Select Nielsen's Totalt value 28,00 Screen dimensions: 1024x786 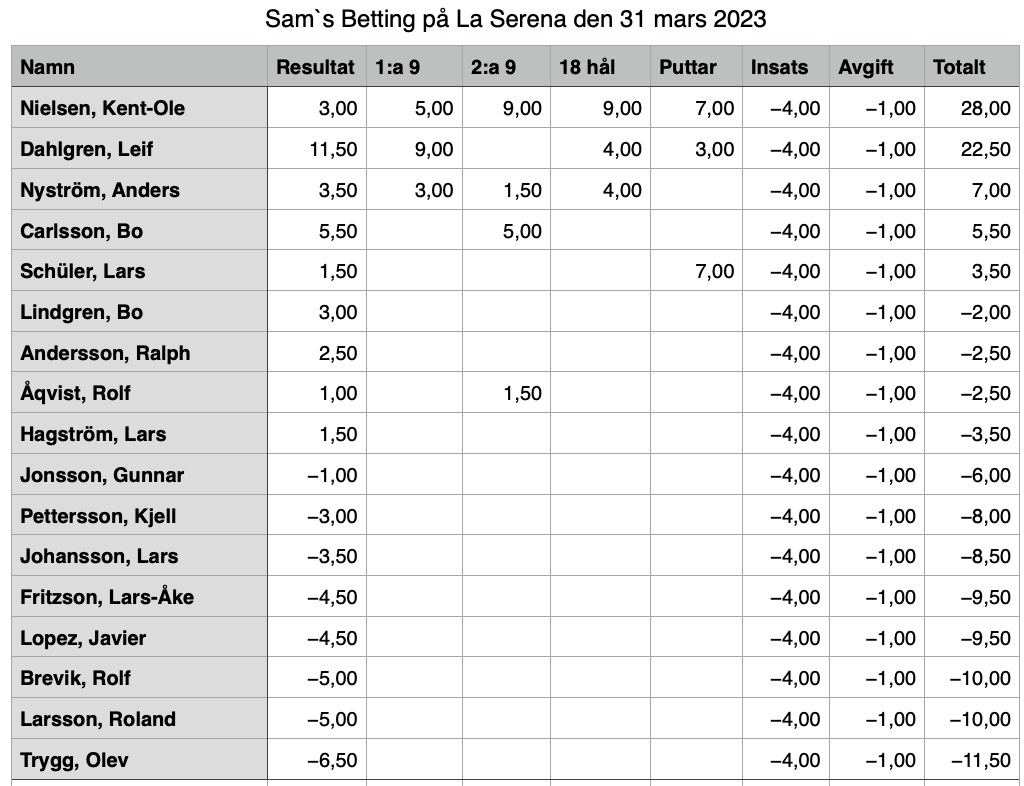[x=972, y=108]
